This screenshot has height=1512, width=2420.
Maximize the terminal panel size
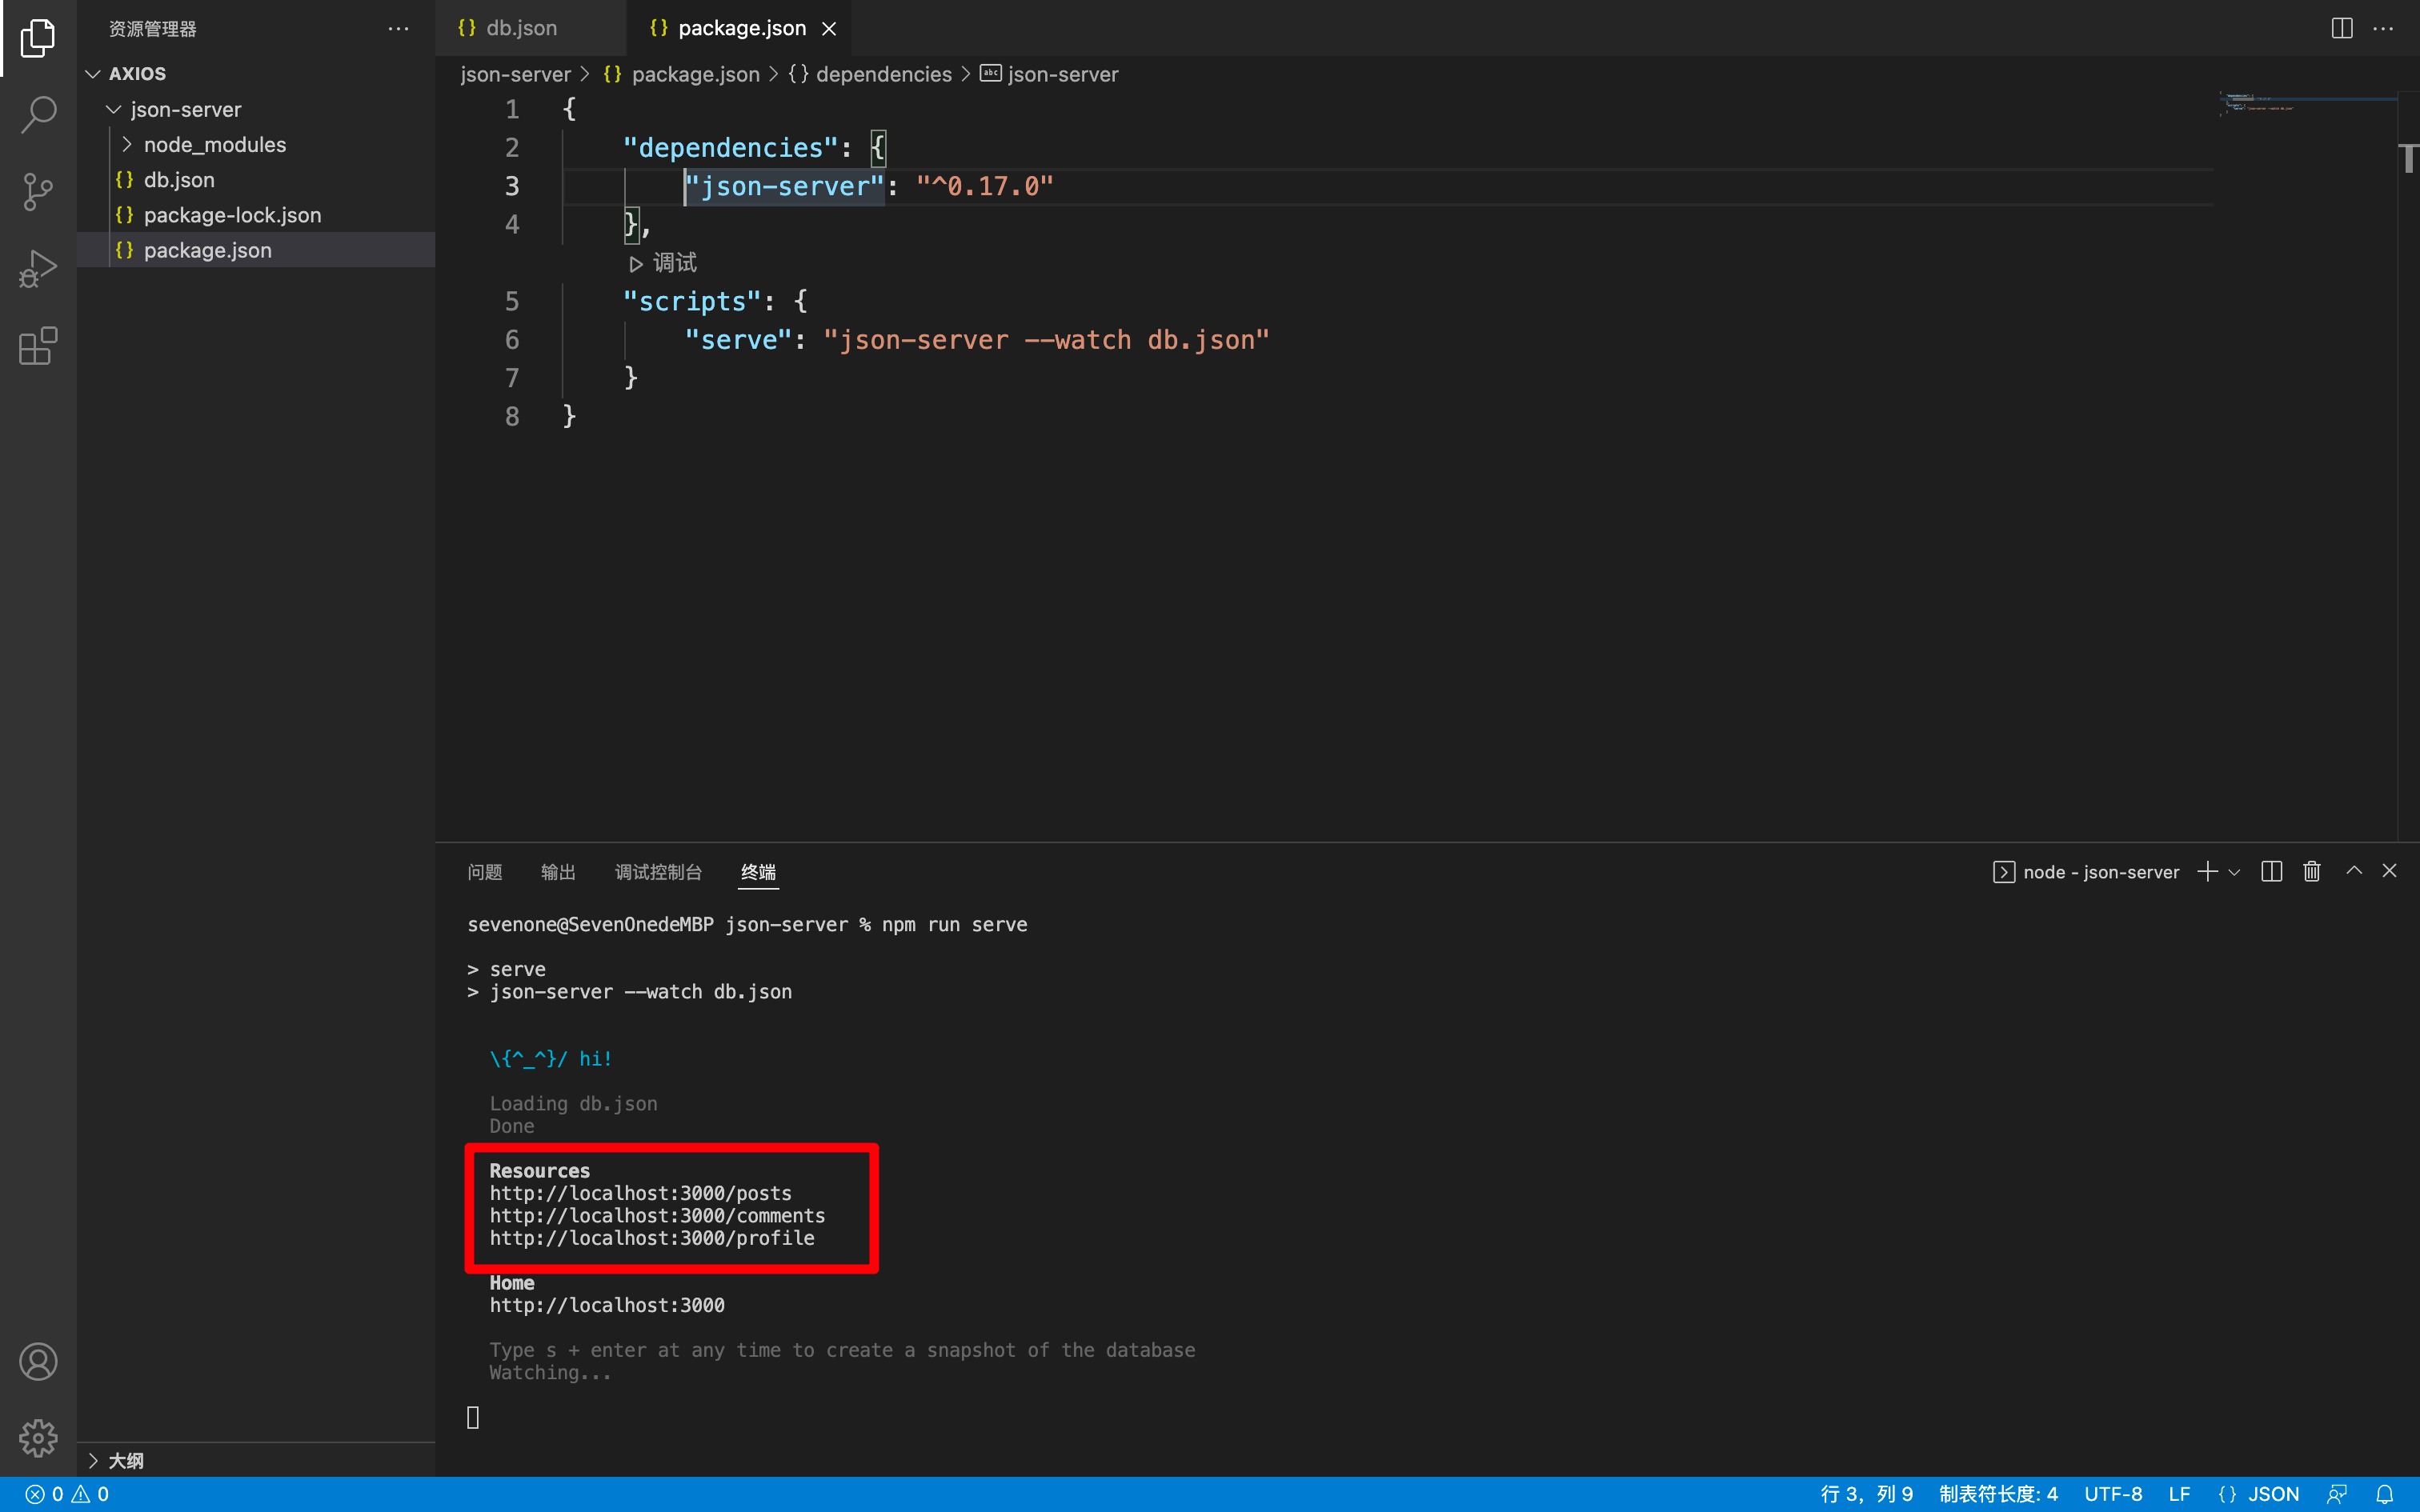point(2354,871)
